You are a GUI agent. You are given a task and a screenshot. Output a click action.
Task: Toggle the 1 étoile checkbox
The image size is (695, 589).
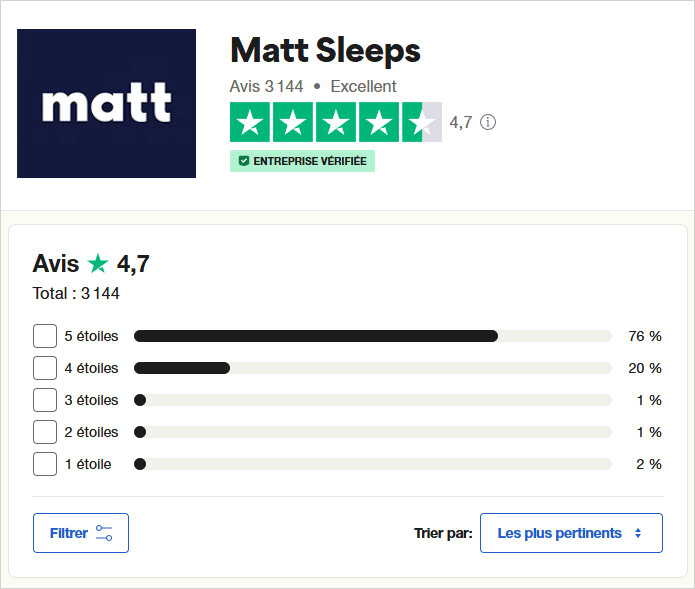(45, 464)
